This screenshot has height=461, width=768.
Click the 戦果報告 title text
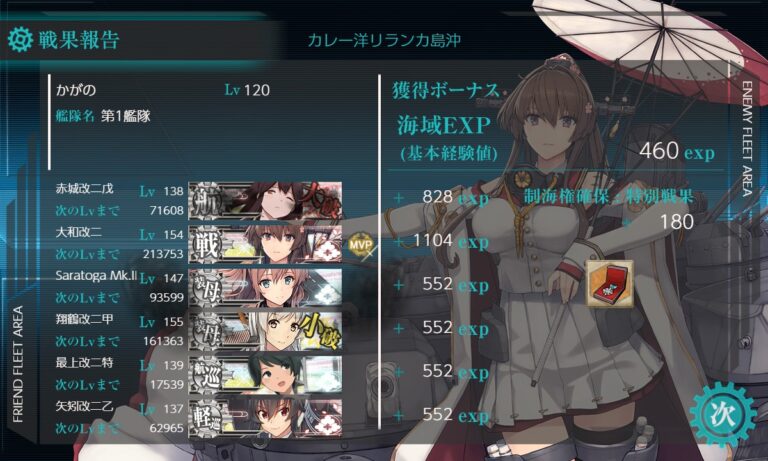coord(79,40)
